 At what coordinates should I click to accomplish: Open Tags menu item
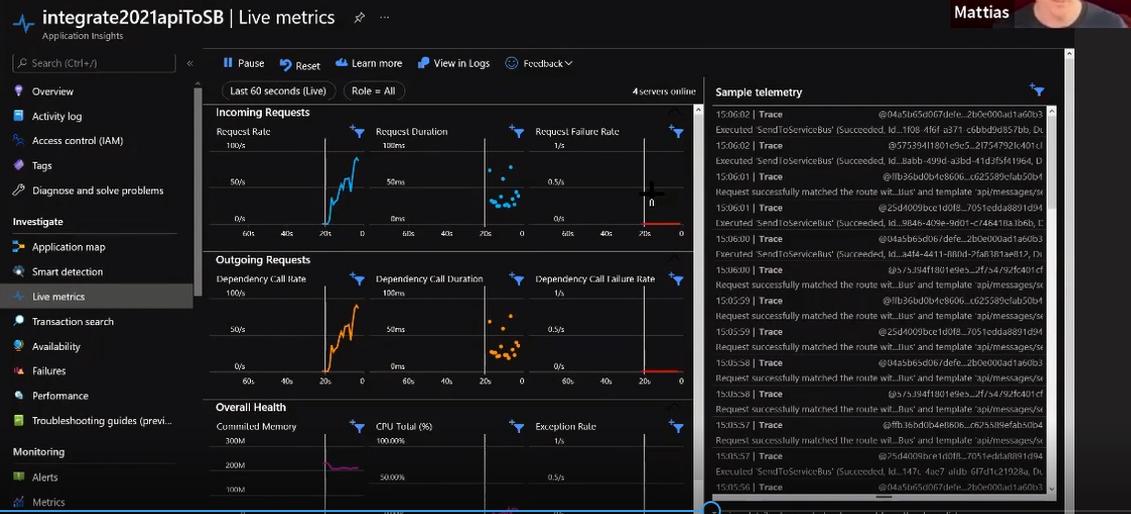click(42, 165)
